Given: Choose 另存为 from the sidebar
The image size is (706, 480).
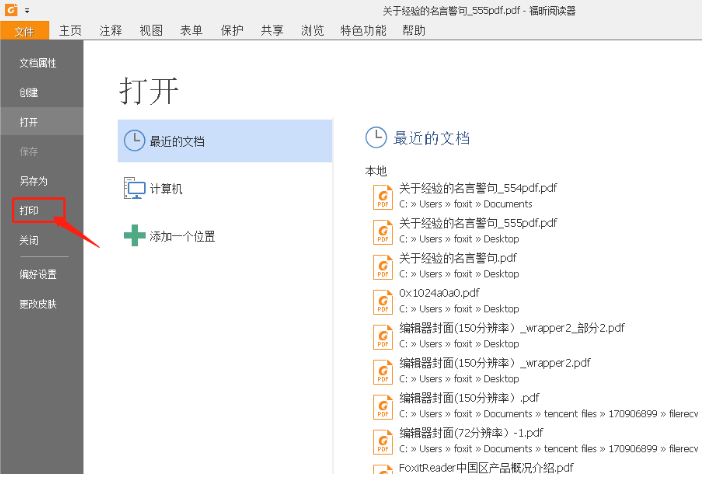Looking at the screenshot, I should click(x=33, y=181).
